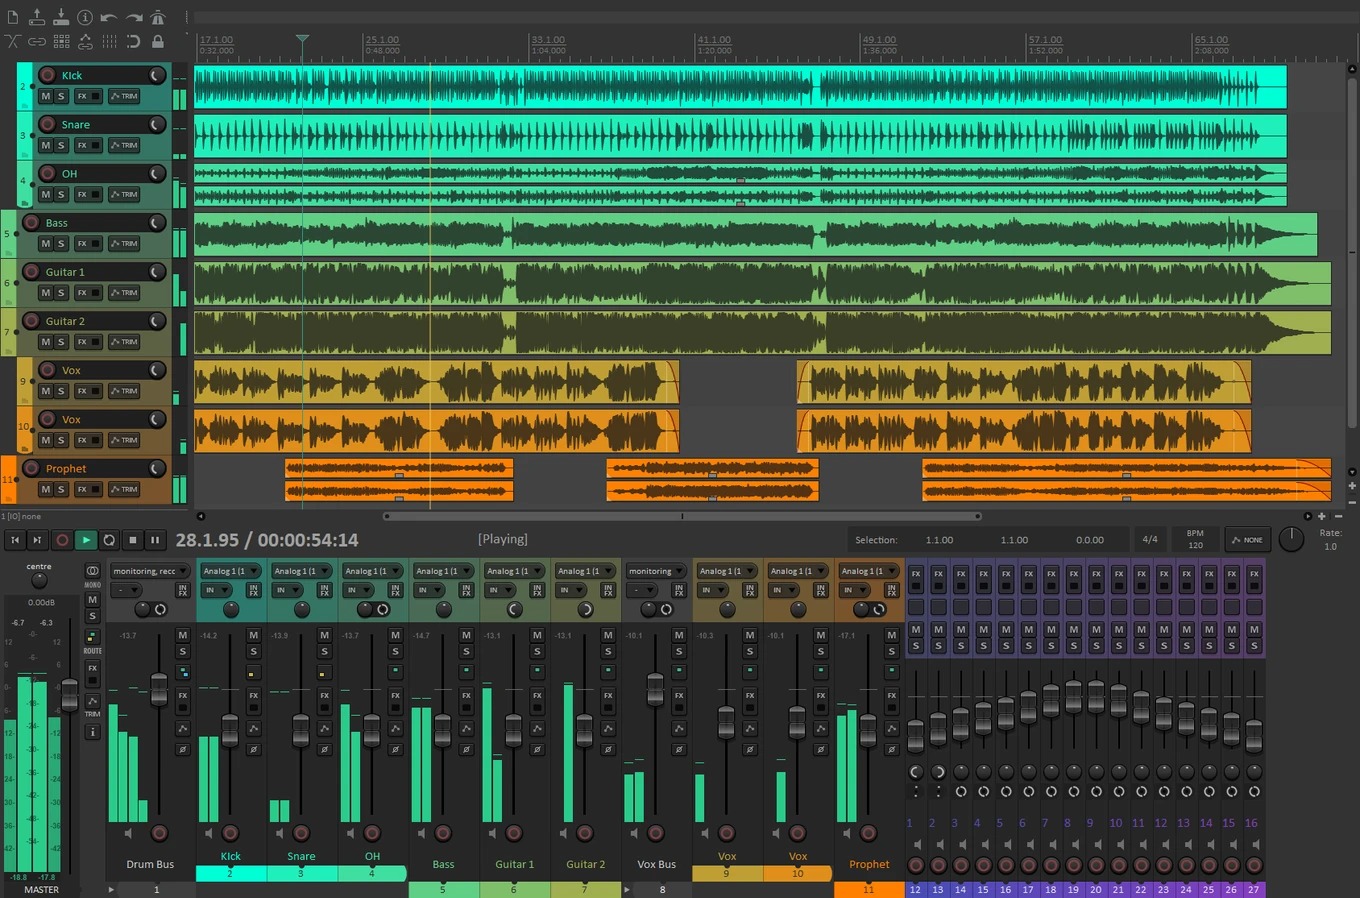
Task: Click TRIM envelope button on Guitar 1 track
Action: point(124,292)
